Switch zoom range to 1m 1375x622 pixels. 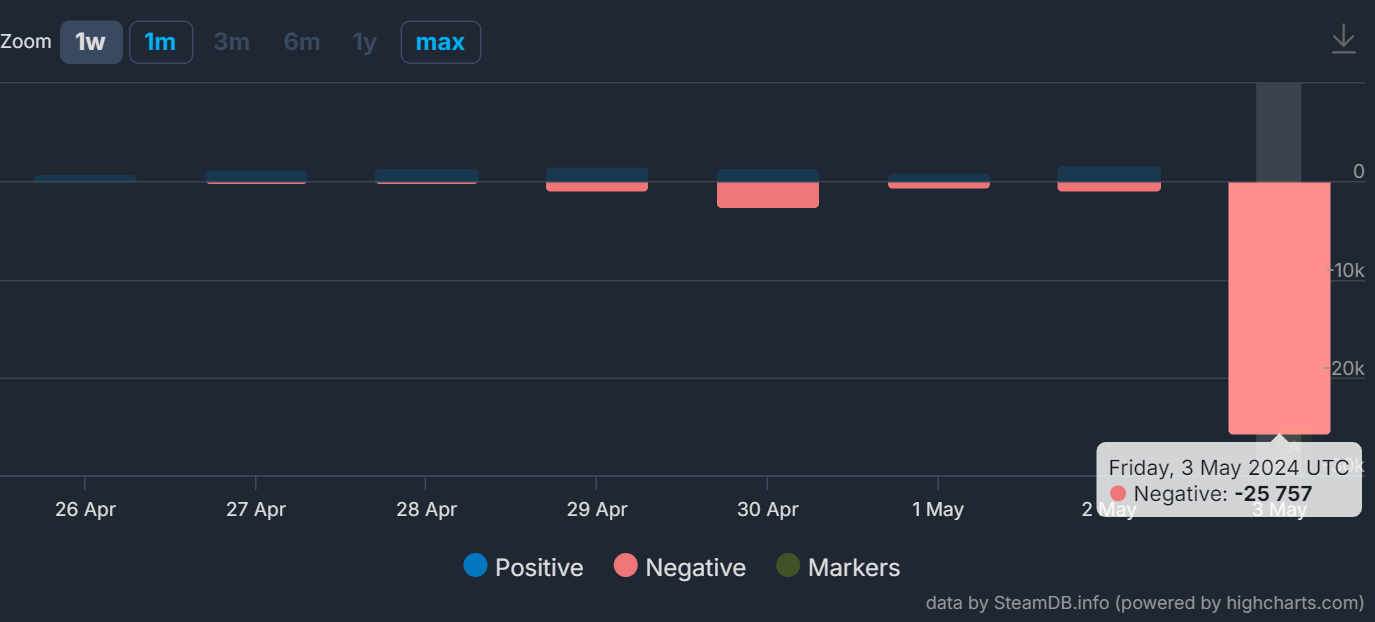point(160,42)
